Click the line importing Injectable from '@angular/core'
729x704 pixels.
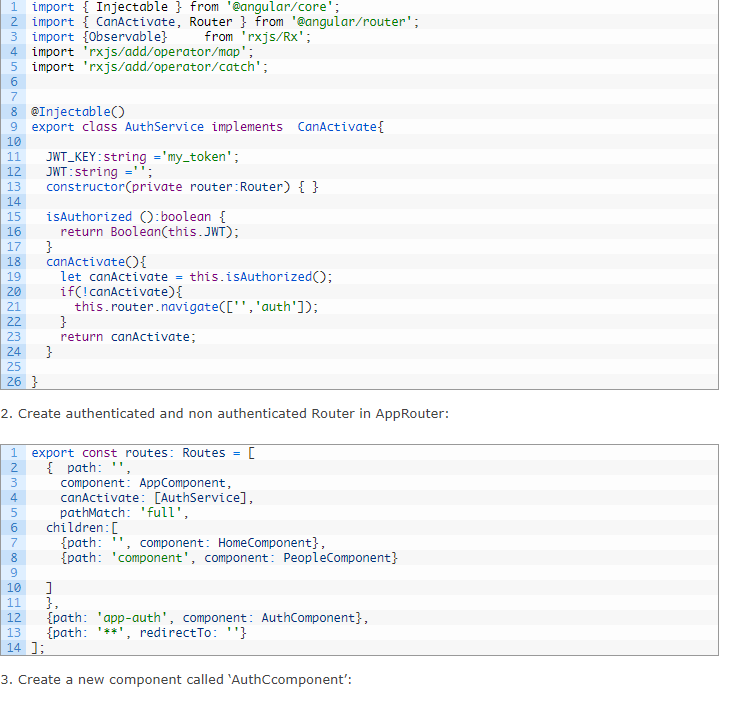[x=186, y=7]
